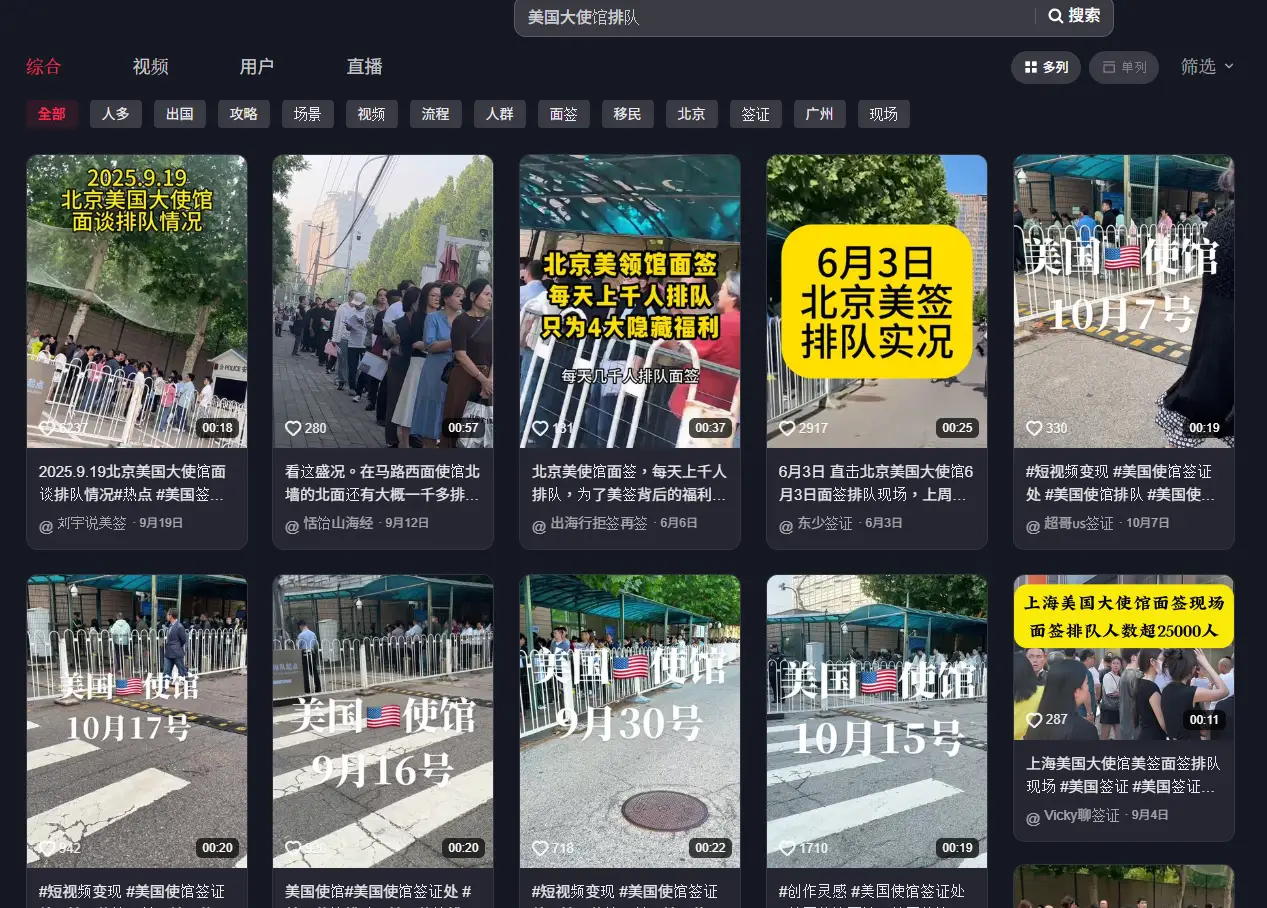
Task: Open author 刘宇说美签 profile link
Action: [x=91, y=523]
